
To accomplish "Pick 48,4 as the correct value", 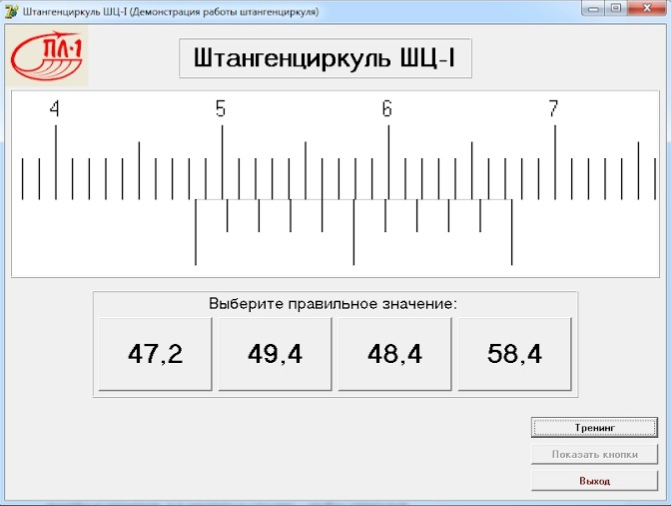I will tap(395, 354).
